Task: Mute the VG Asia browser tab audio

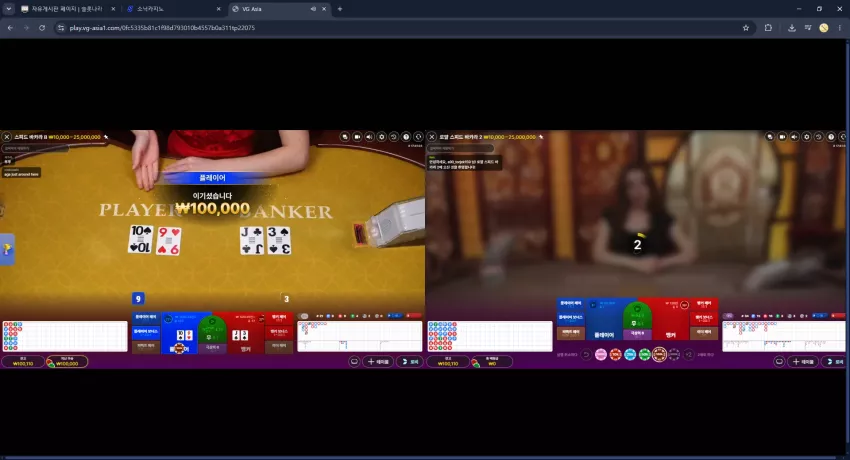Action: point(313,9)
